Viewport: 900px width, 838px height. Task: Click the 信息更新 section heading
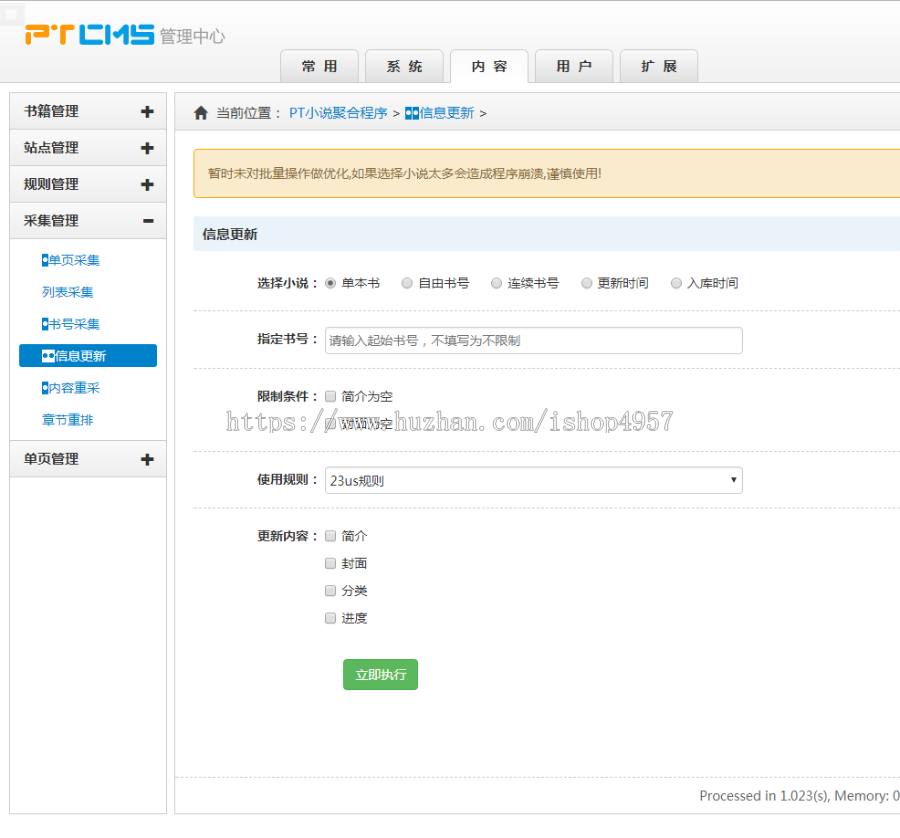coord(230,234)
